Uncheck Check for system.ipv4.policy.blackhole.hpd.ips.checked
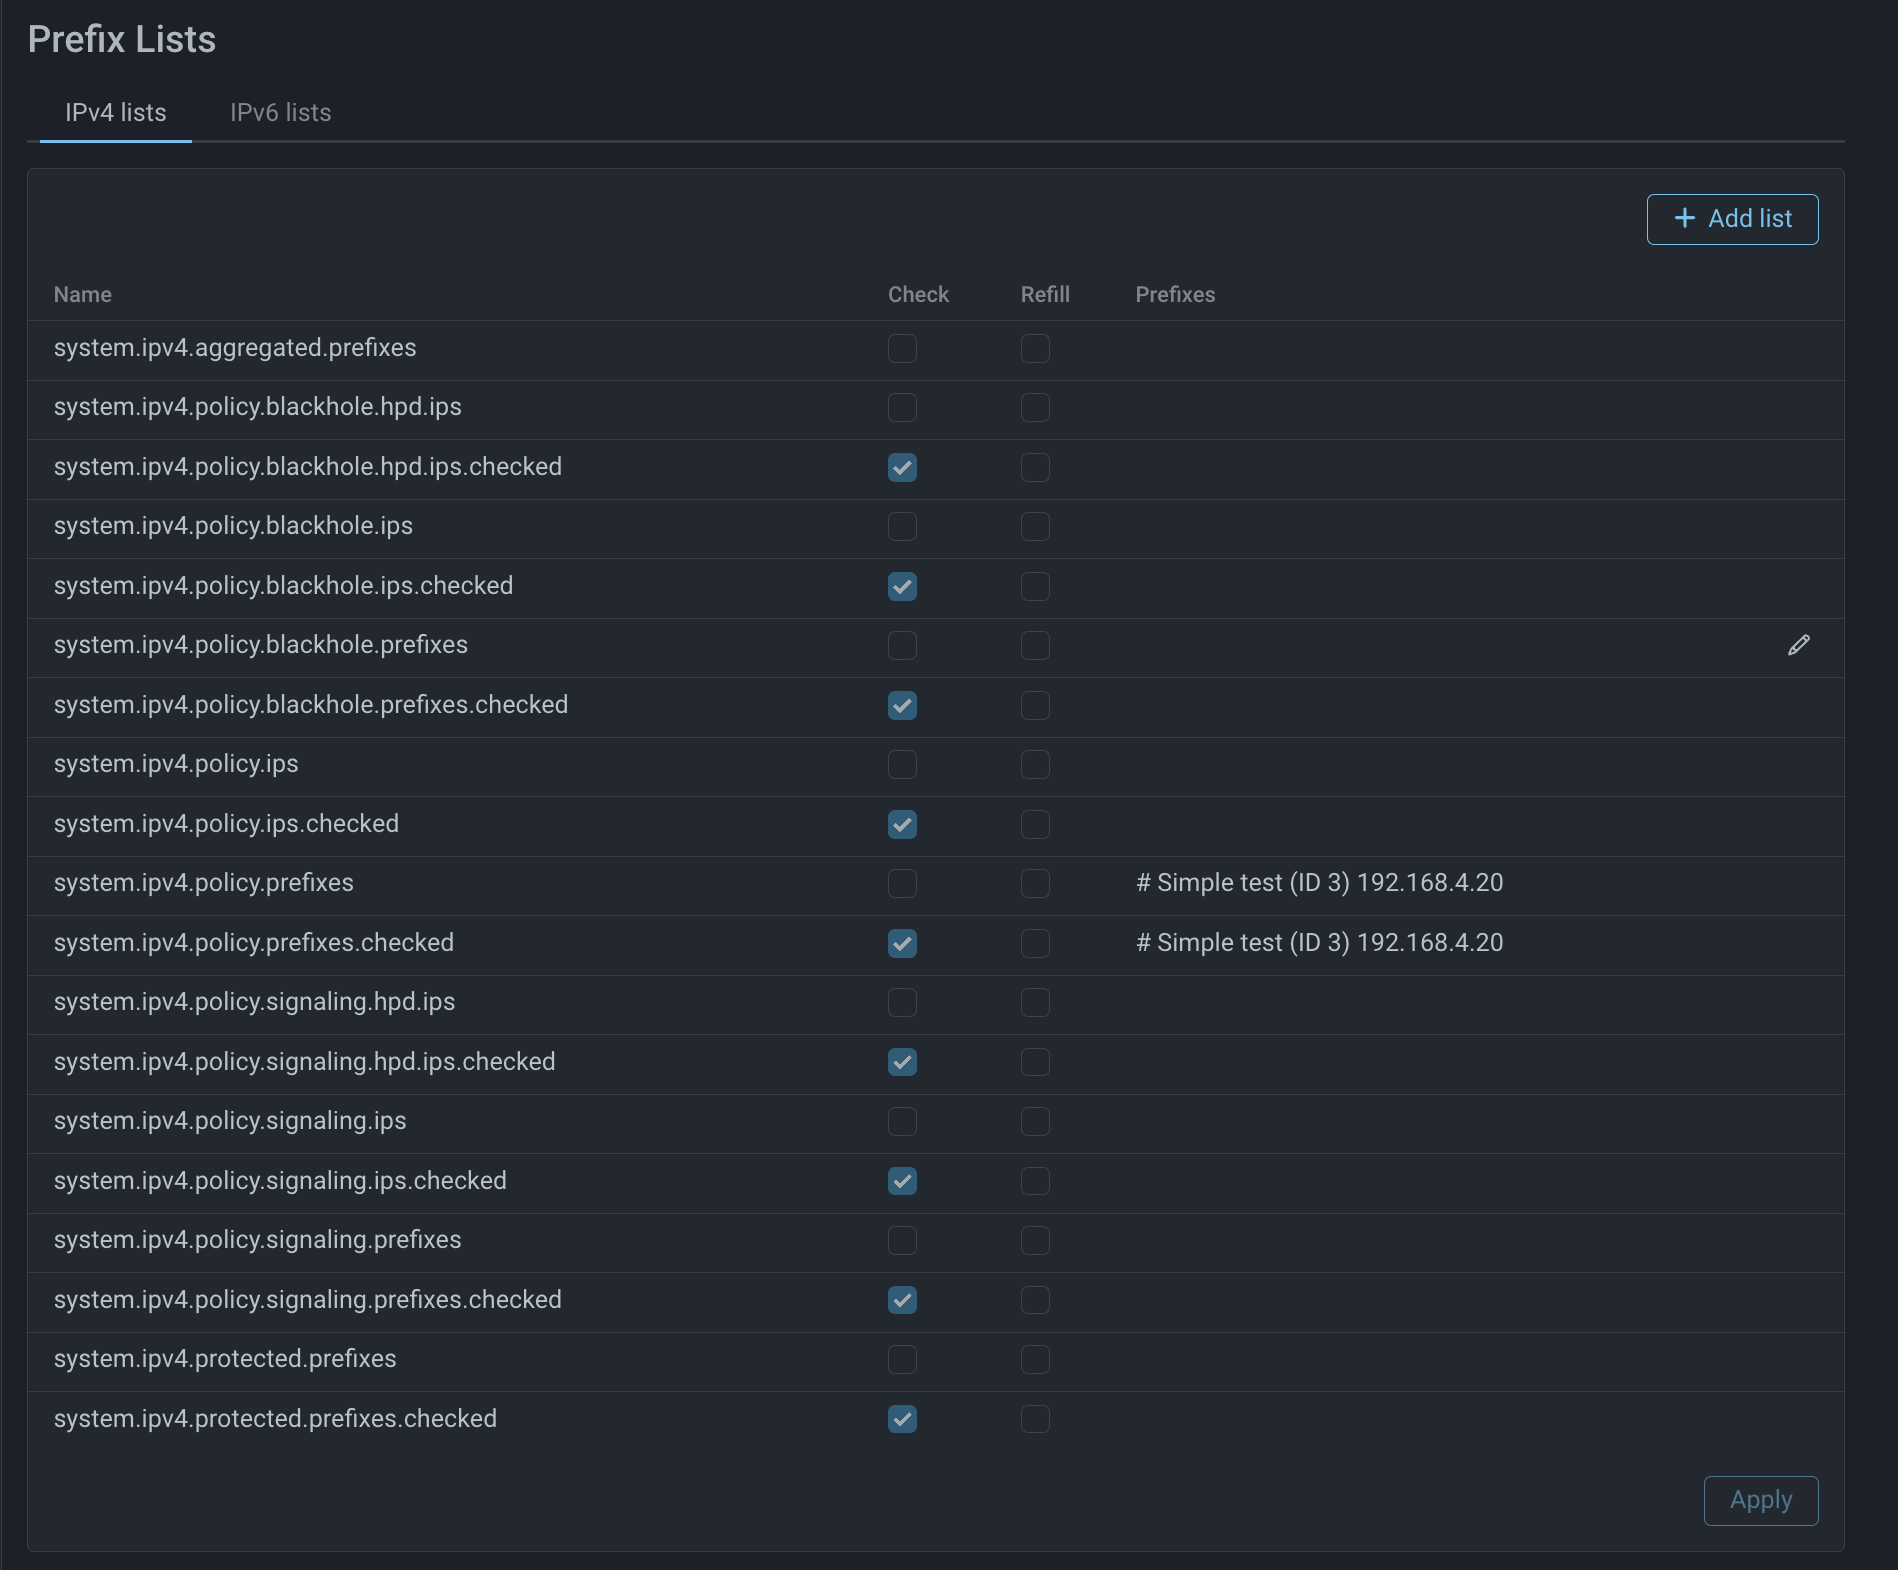This screenshot has width=1898, height=1570. 902,468
